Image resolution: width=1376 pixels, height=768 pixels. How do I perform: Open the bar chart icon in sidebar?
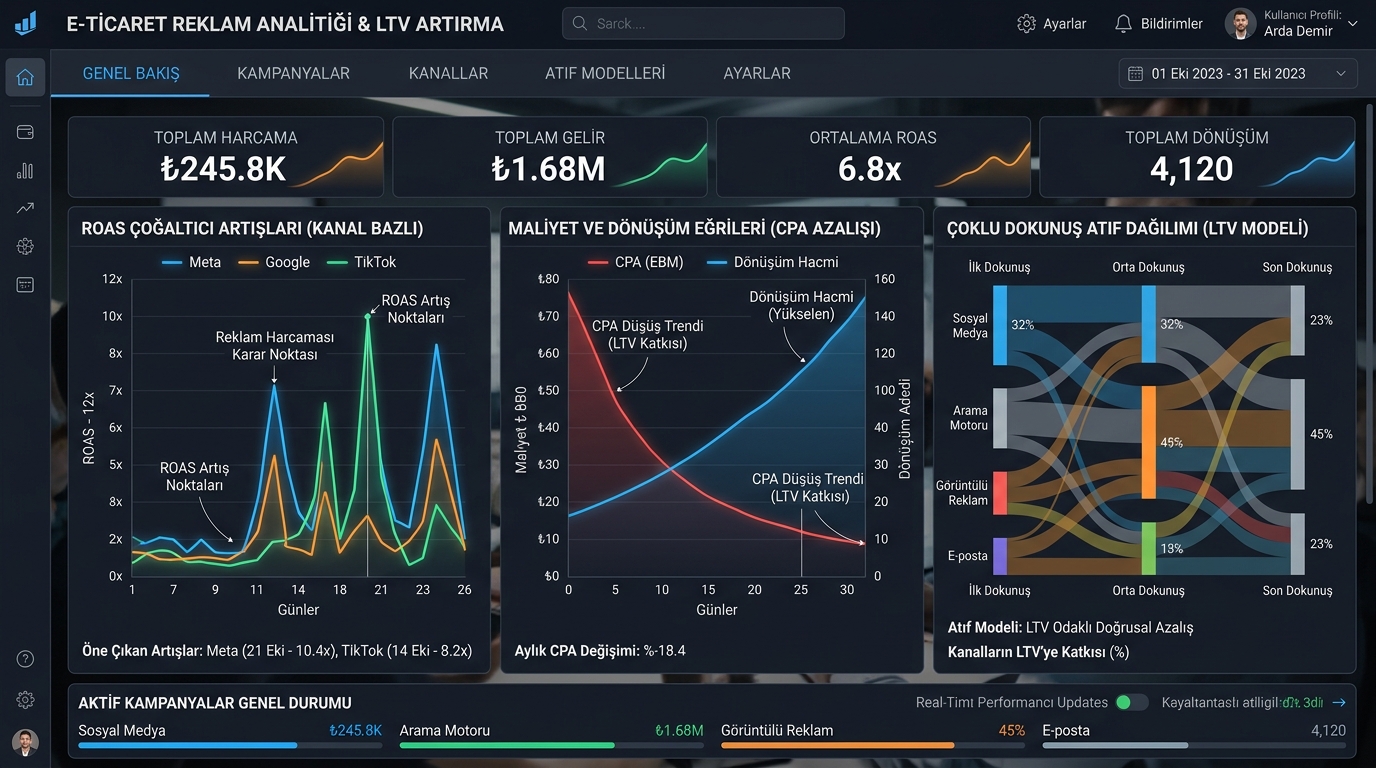pyautogui.click(x=25, y=171)
